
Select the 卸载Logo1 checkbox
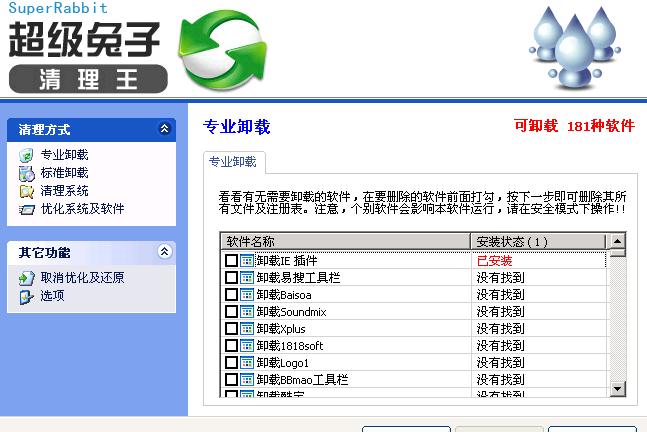(231, 363)
